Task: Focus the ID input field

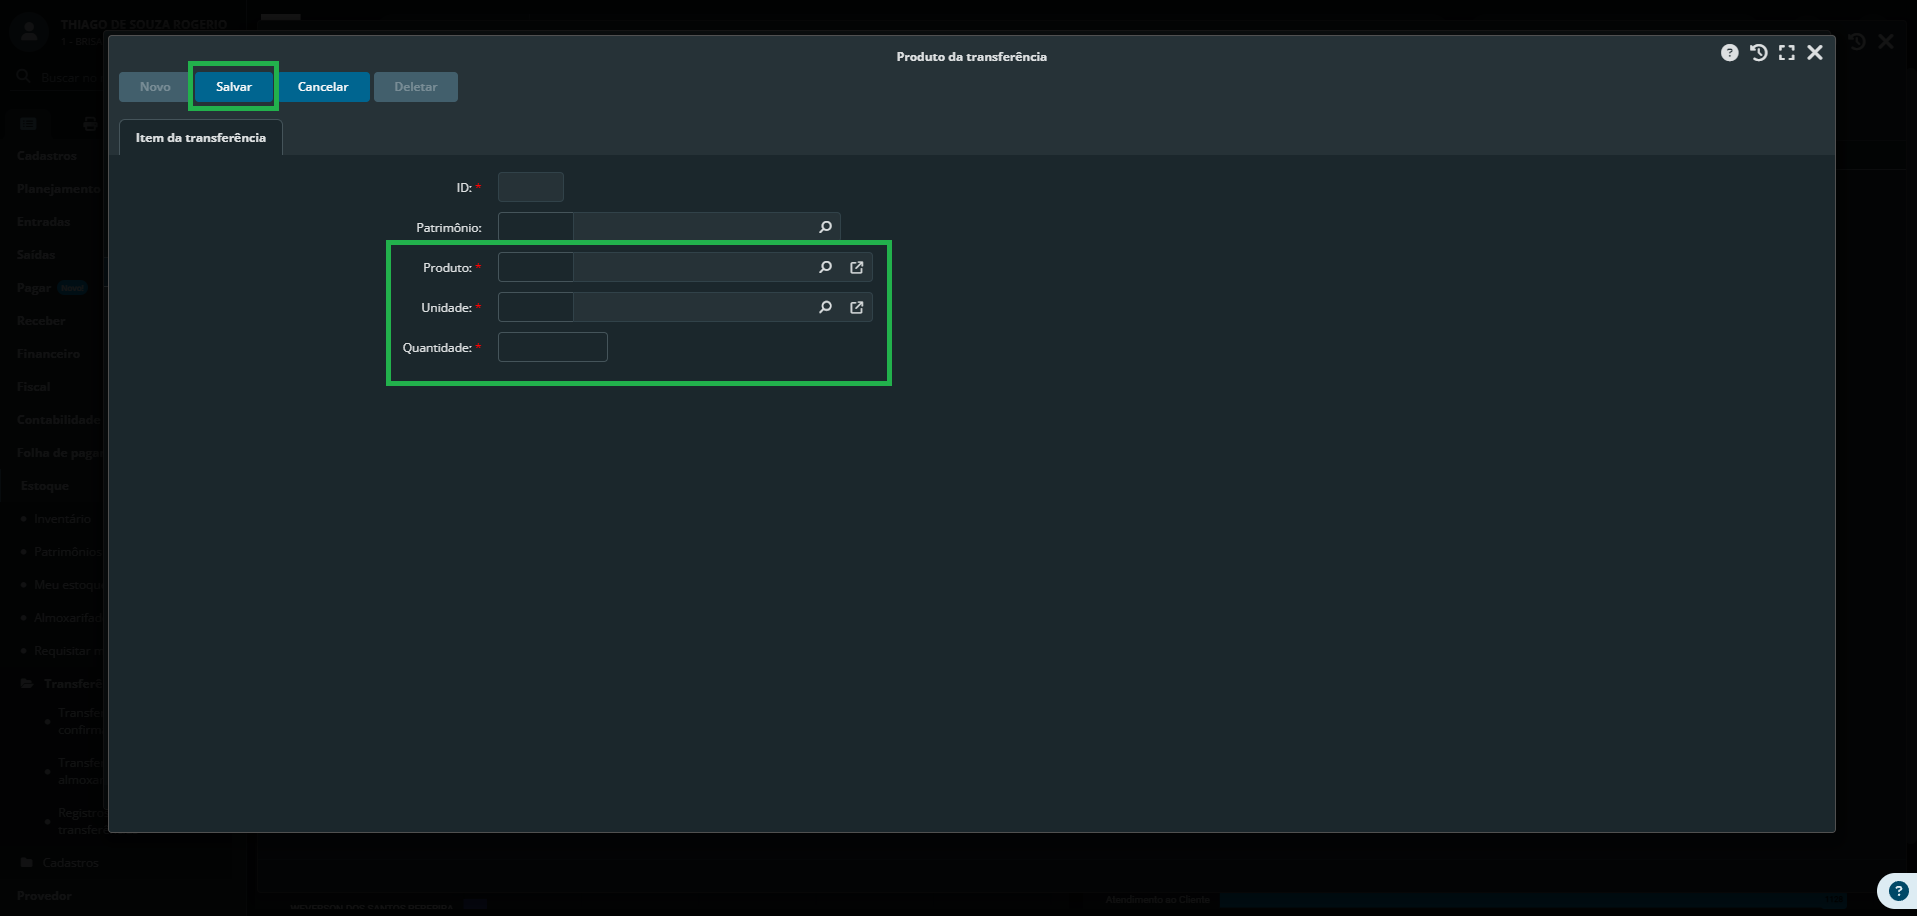Action: [531, 187]
